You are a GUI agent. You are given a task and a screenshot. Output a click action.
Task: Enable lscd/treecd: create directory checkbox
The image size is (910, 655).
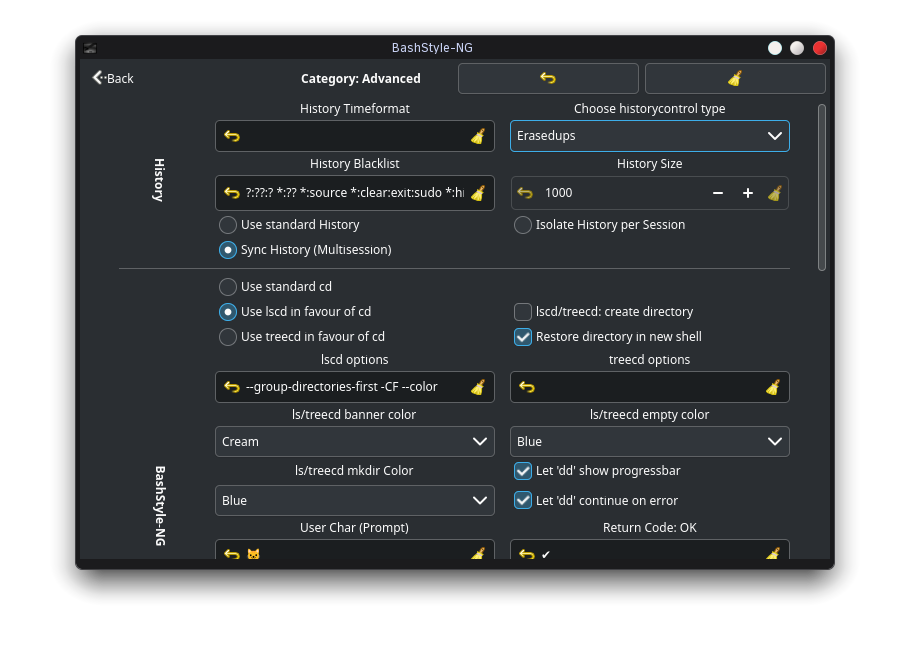(604, 312)
